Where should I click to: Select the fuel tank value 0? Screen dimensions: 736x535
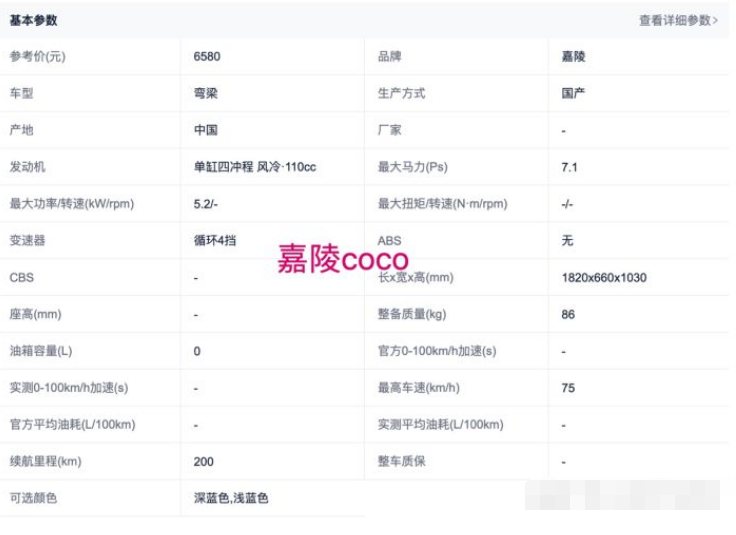(197, 351)
